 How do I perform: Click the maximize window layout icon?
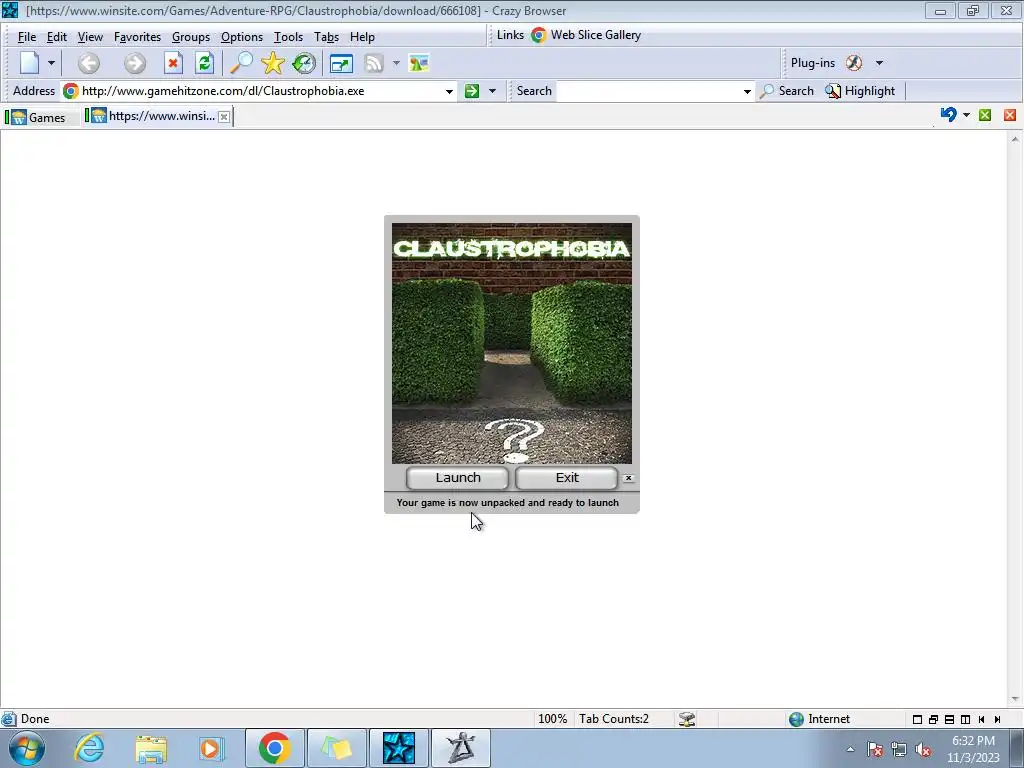point(917,720)
